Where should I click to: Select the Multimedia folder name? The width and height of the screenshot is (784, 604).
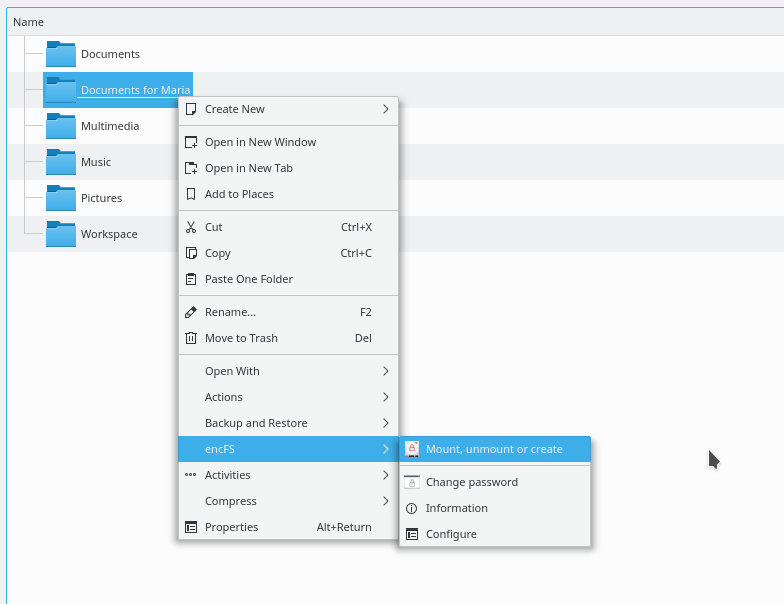pos(110,126)
